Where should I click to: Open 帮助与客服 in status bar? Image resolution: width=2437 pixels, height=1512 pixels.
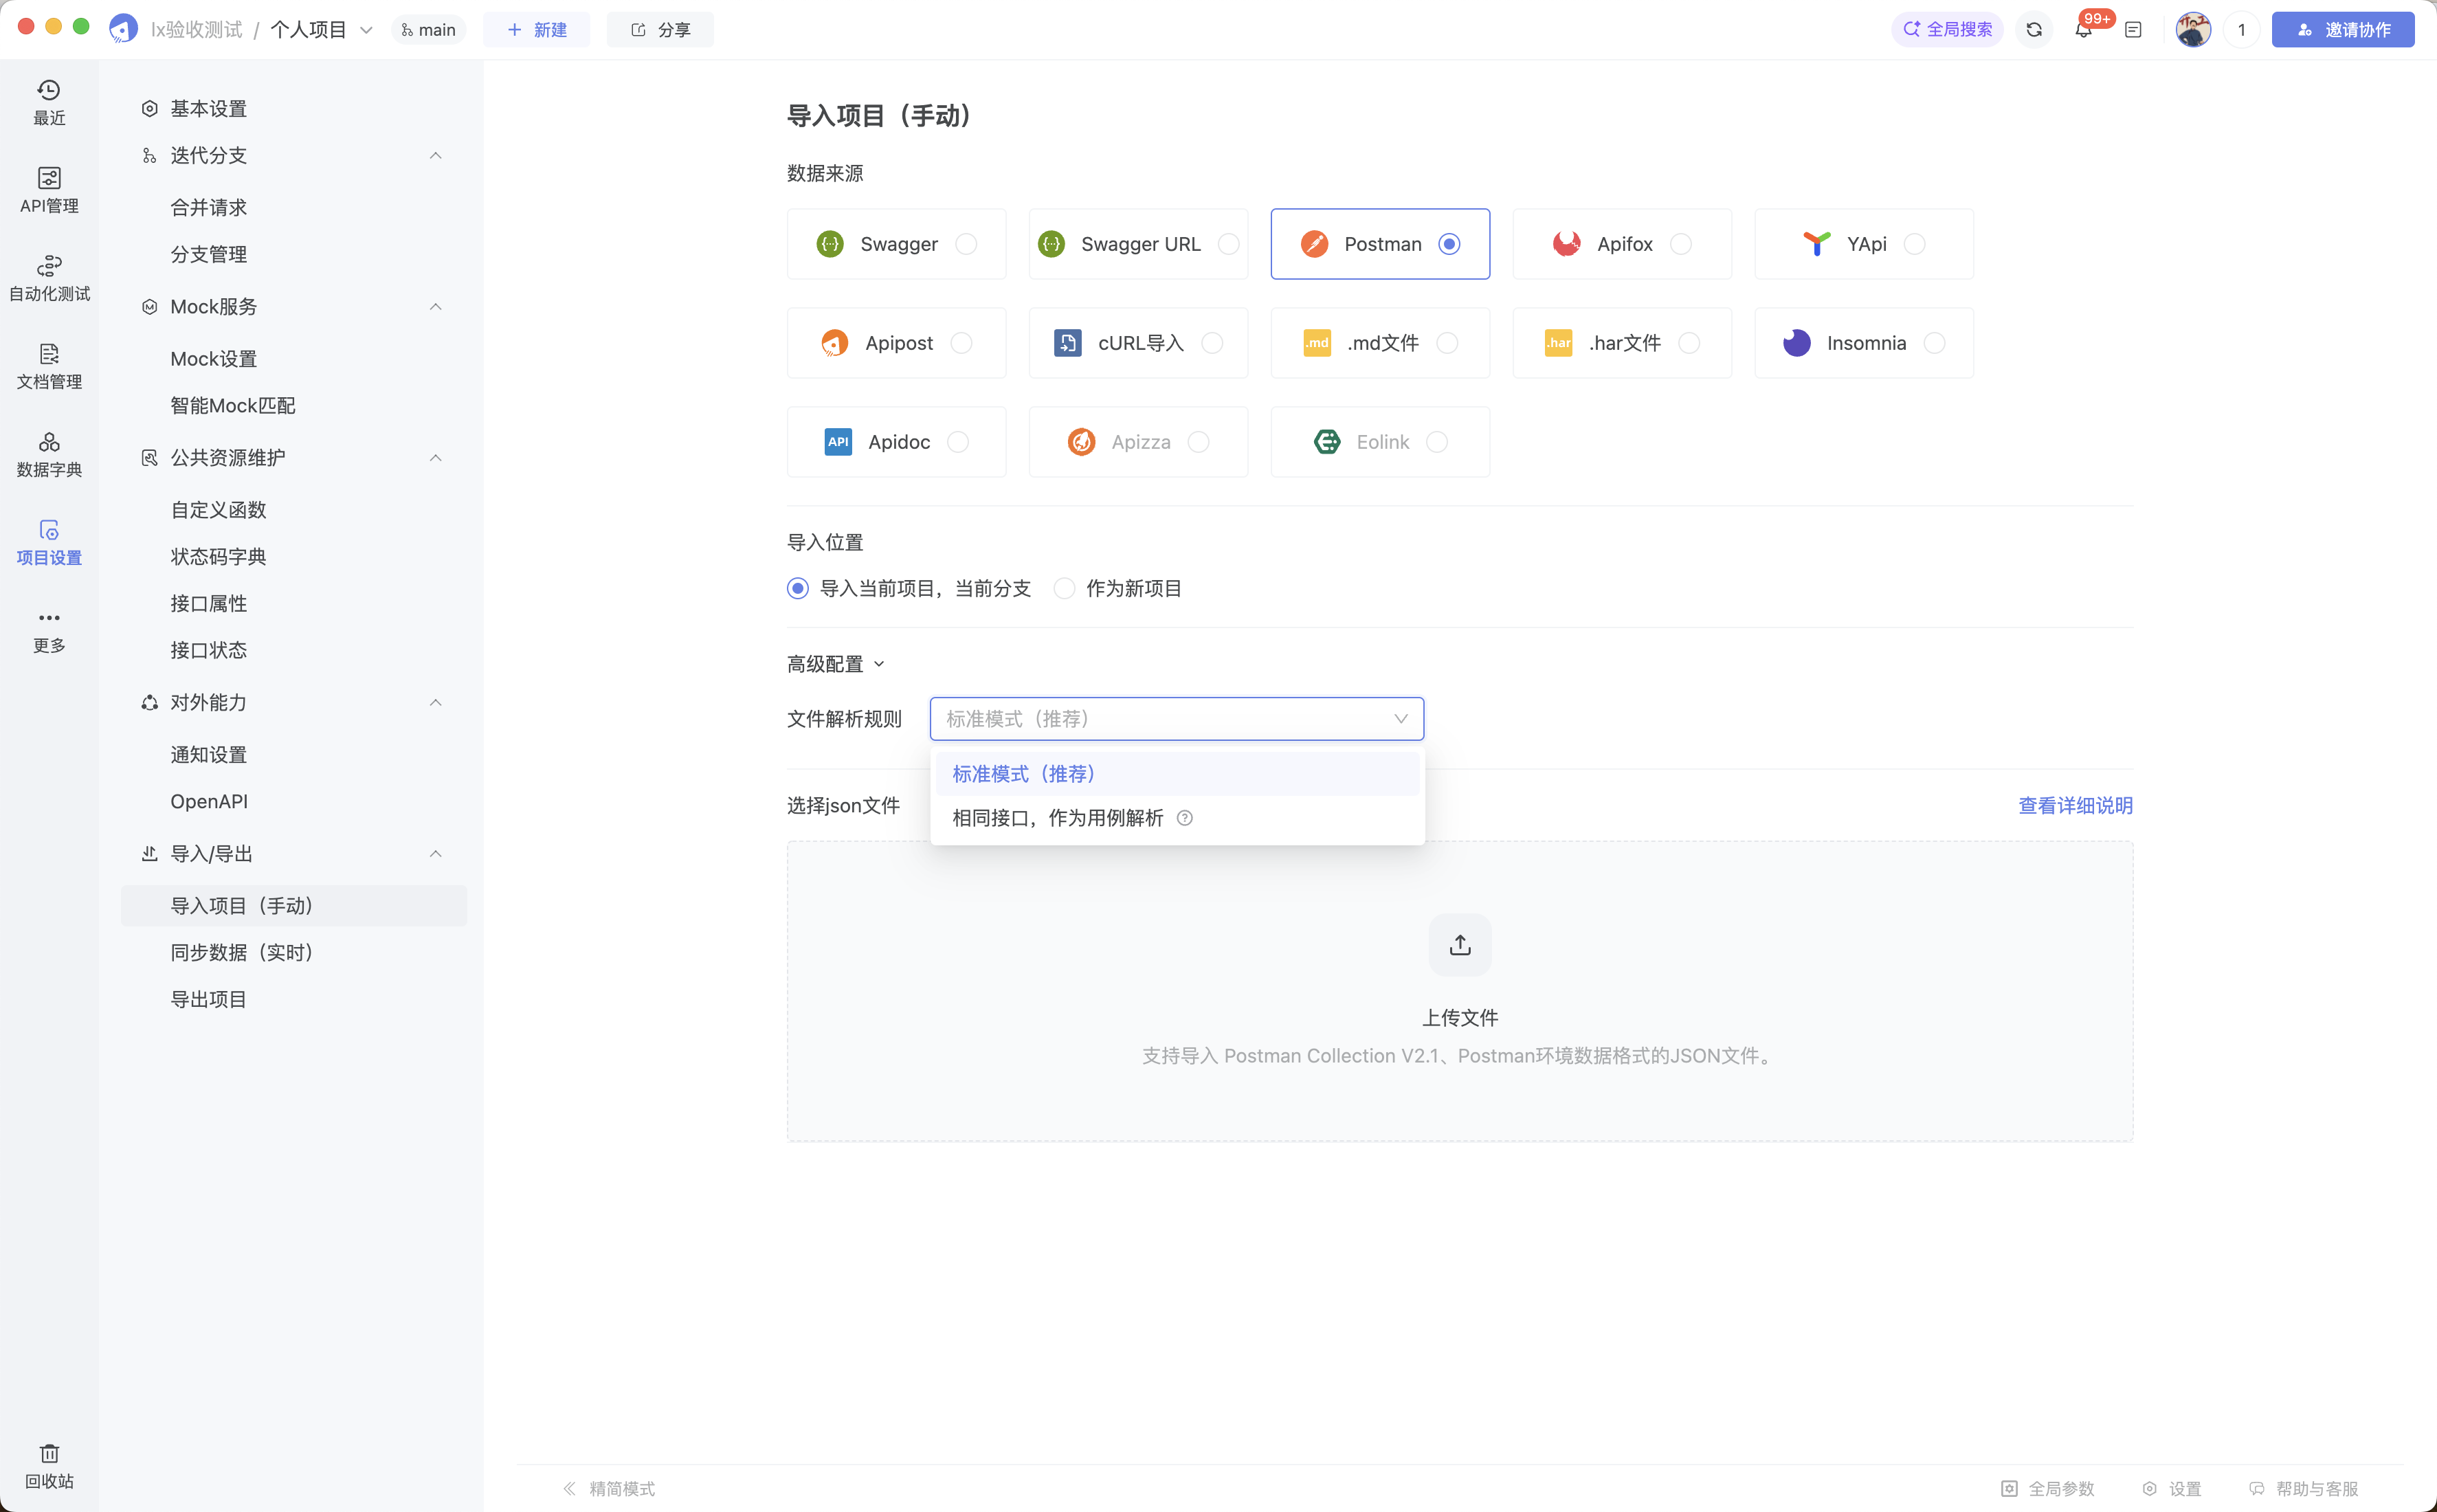click(x=2305, y=1488)
